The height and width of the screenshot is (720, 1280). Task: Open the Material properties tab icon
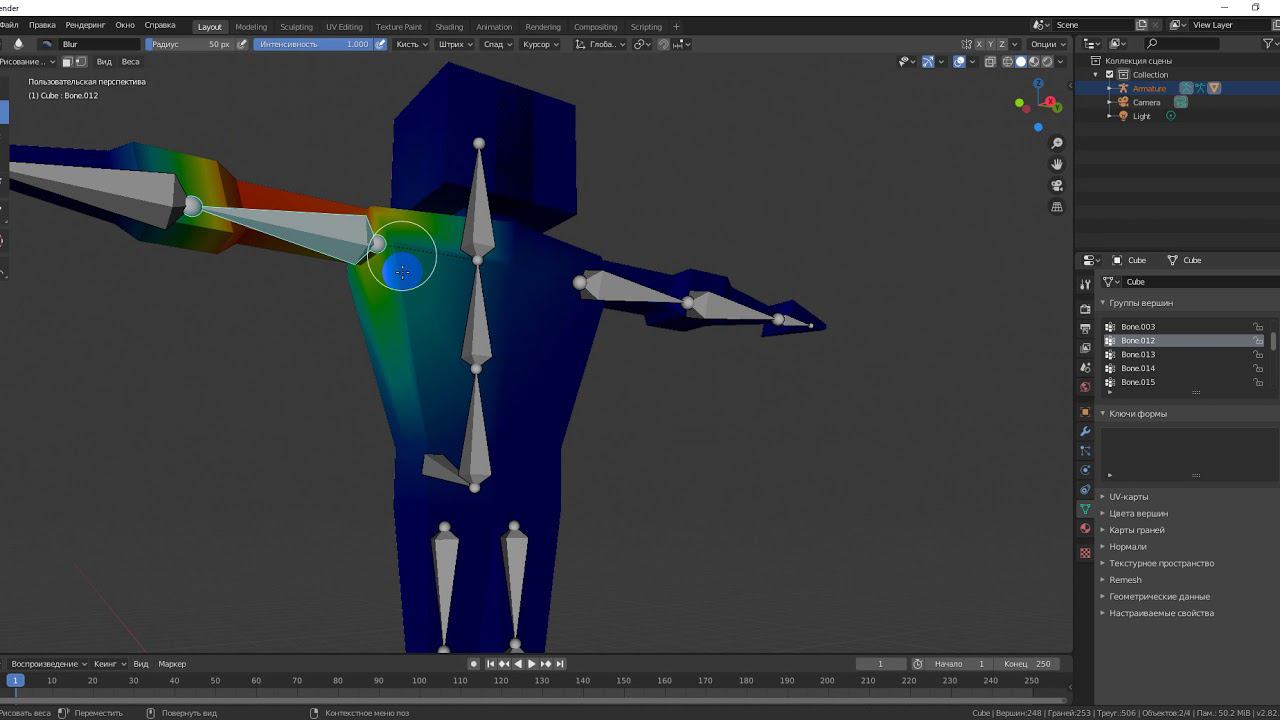click(x=1085, y=529)
